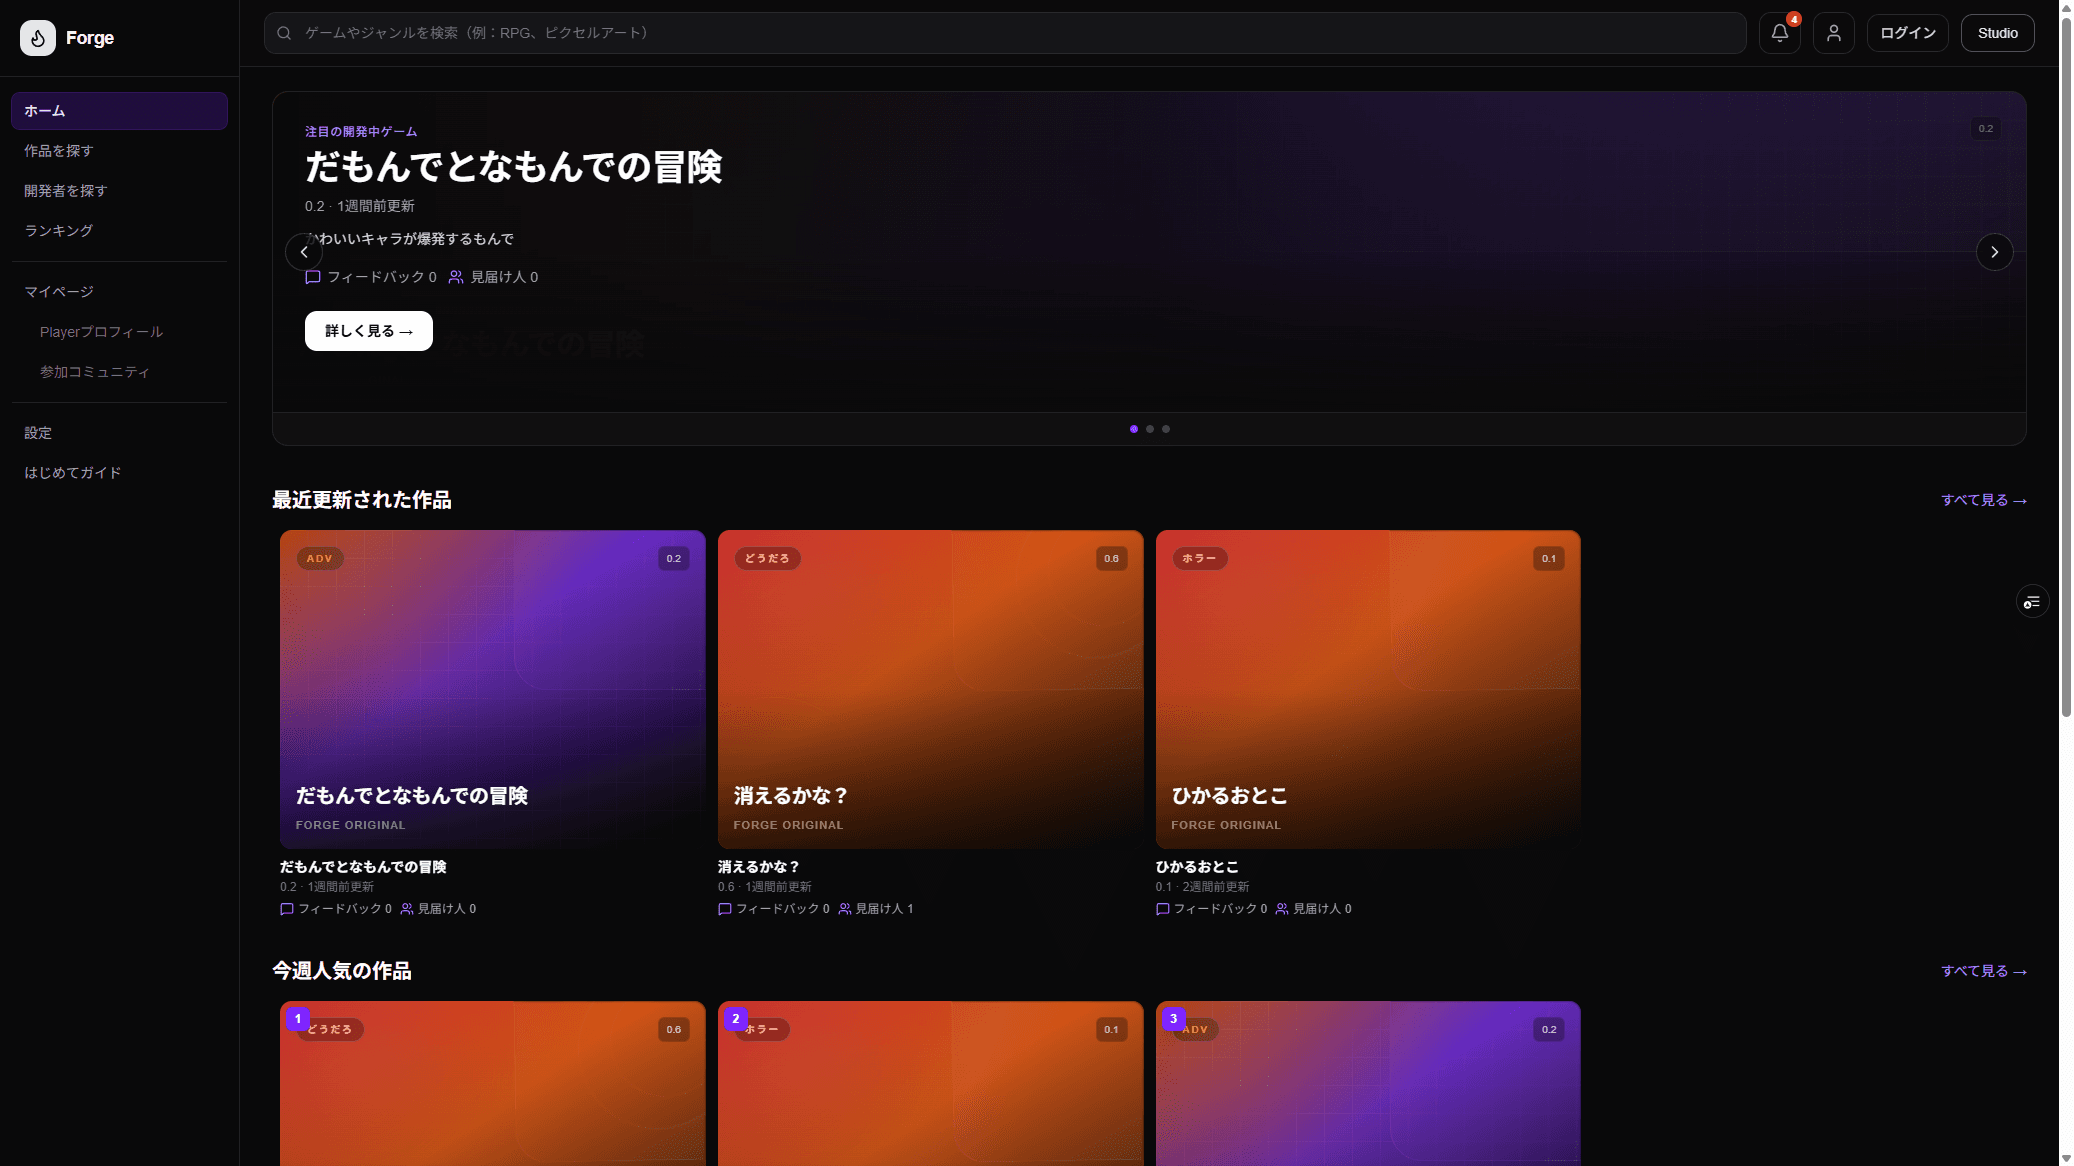2074x1166 pixels.
Task: Click すべて見る for 今週人気の作品
Action: pos(1984,971)
